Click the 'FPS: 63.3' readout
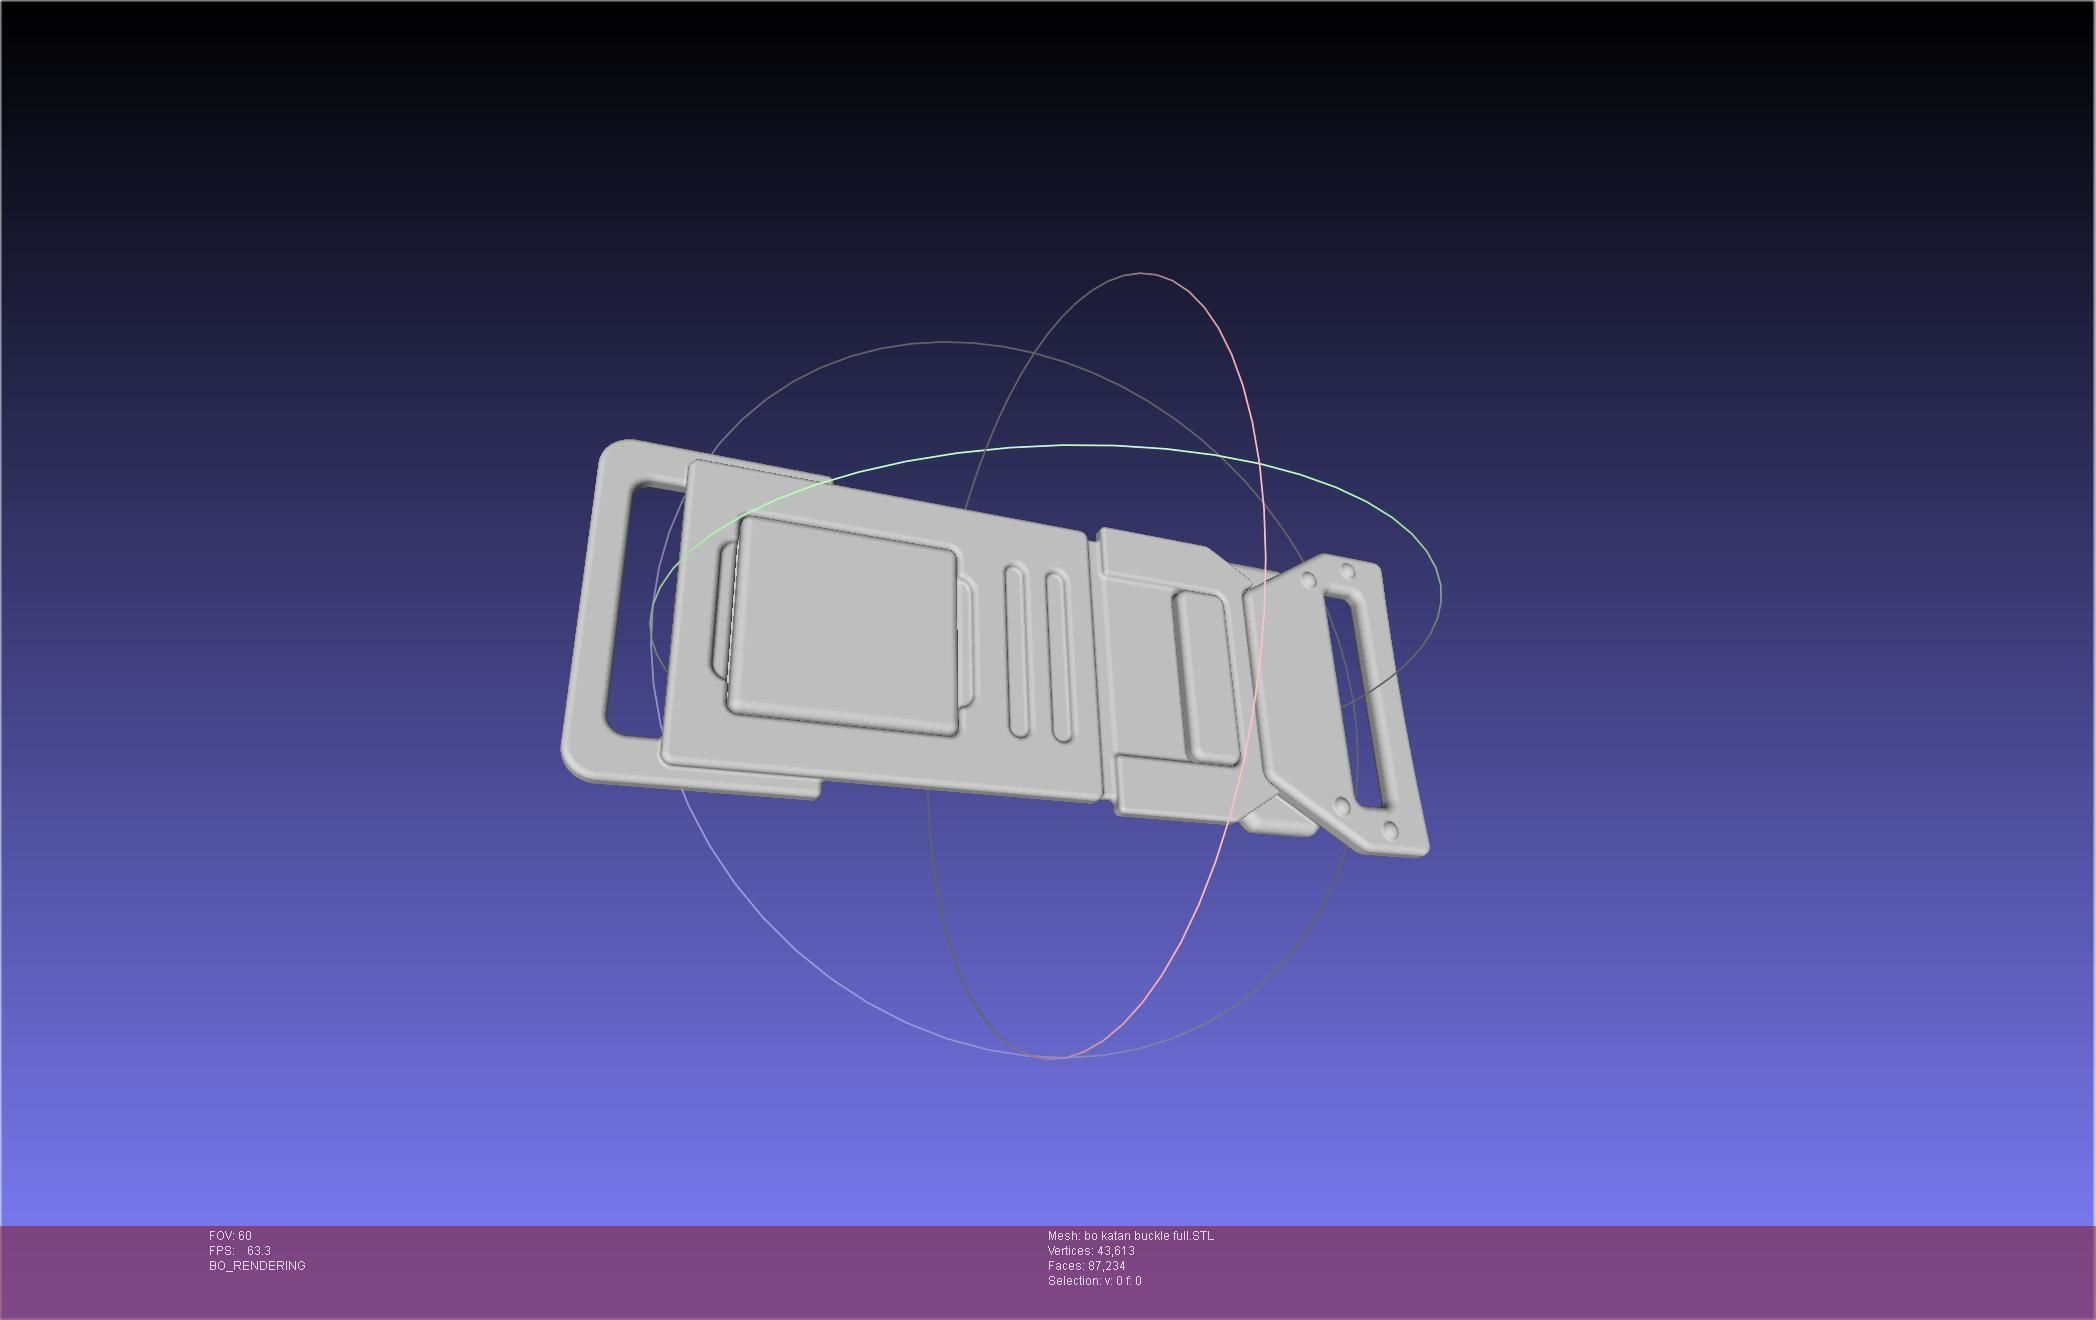Image resolution: width=2096 pixels, height=1320 pixels. click(x=240, y=1251)
